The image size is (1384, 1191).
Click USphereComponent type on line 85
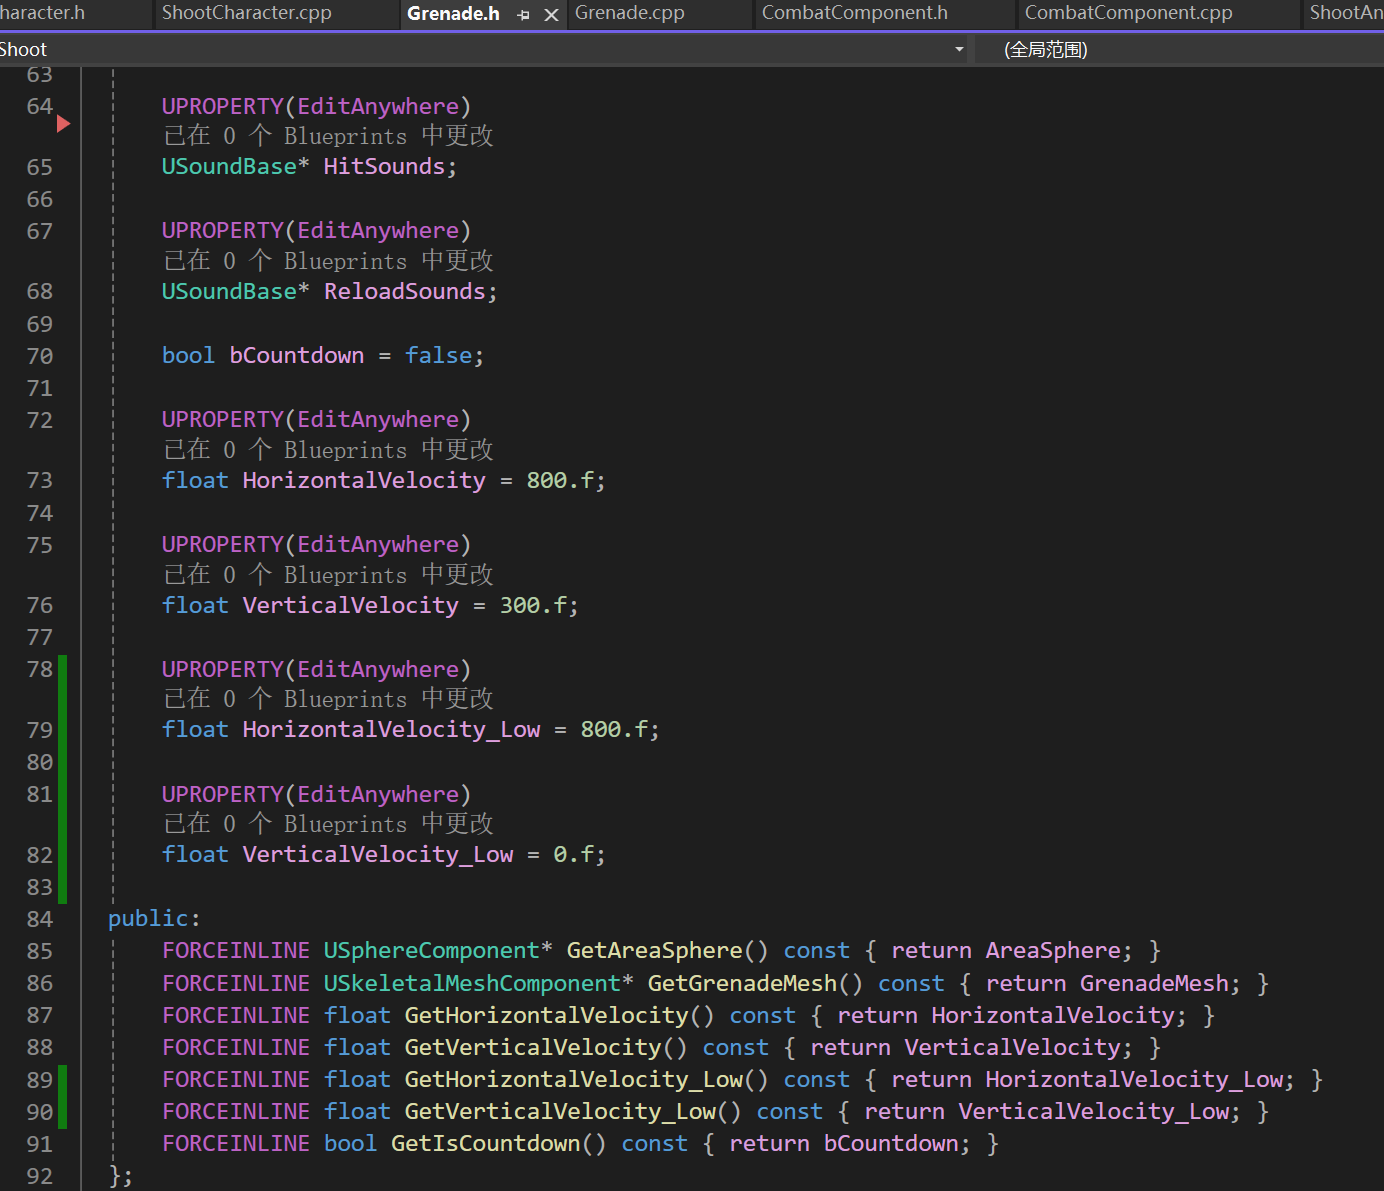[431, 950]
